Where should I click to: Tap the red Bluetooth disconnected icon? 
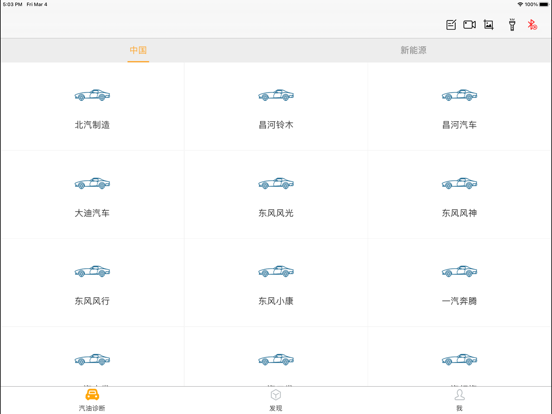(532, 25)
